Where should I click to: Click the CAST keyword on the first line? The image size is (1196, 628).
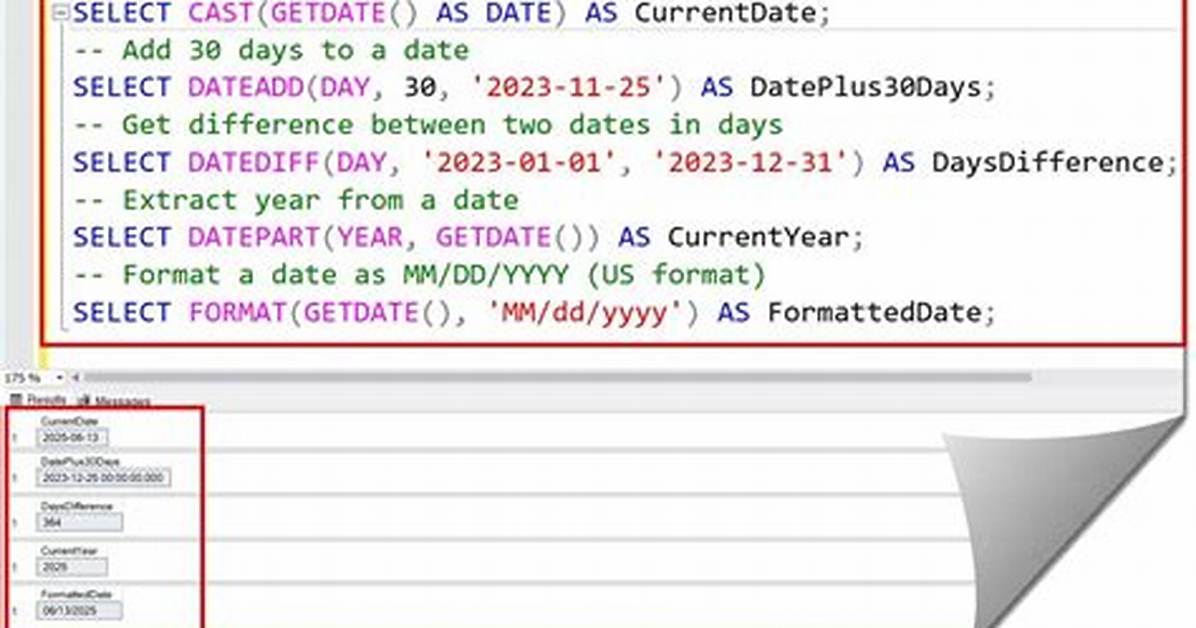pyautogui.click(x=221, y=13)
